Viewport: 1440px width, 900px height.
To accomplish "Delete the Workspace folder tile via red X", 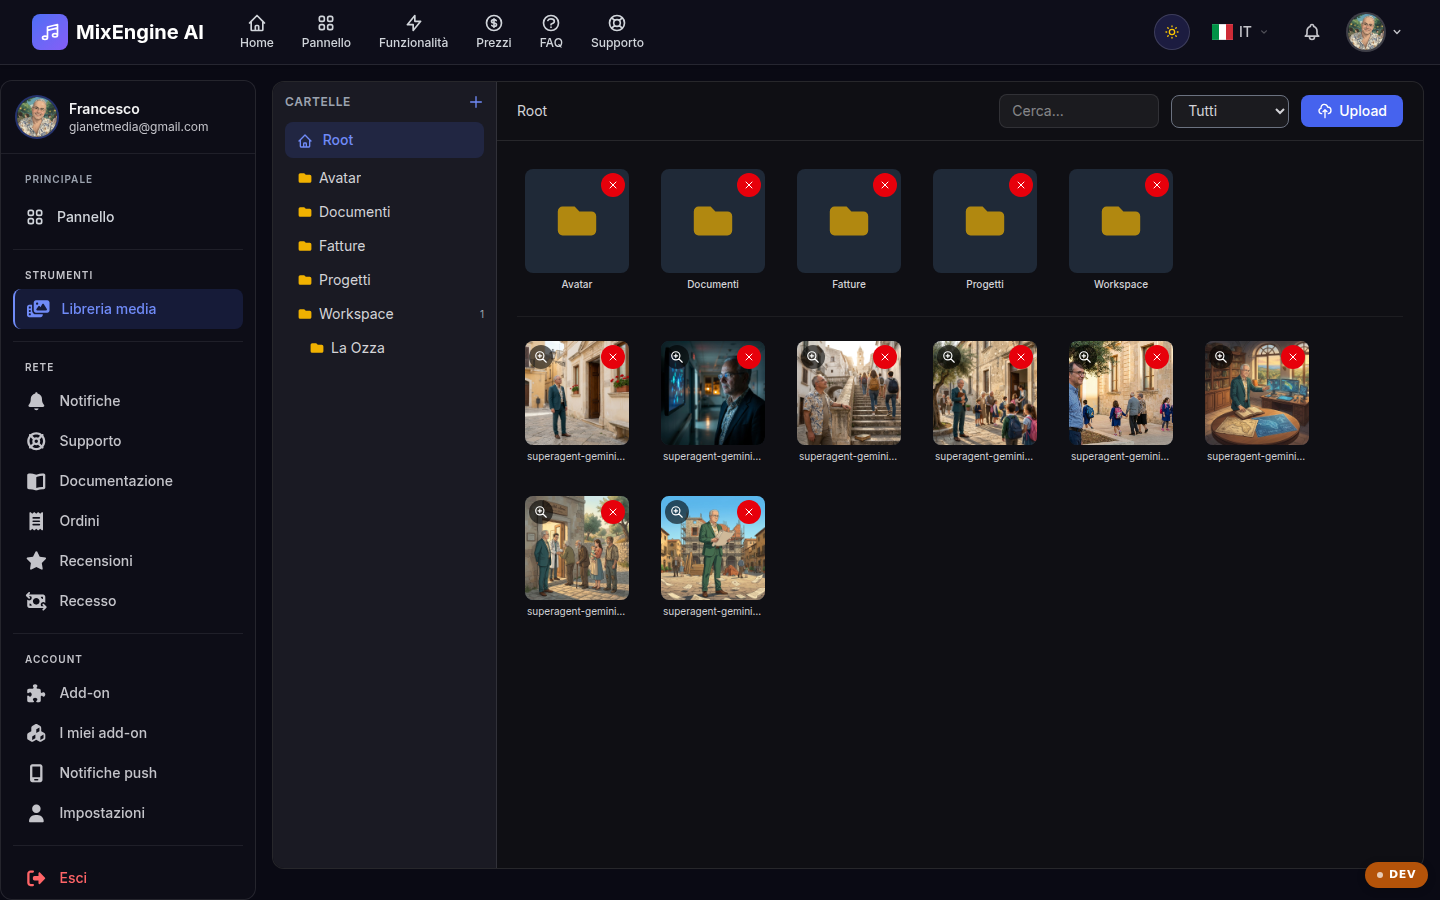I will (1157, 185).
